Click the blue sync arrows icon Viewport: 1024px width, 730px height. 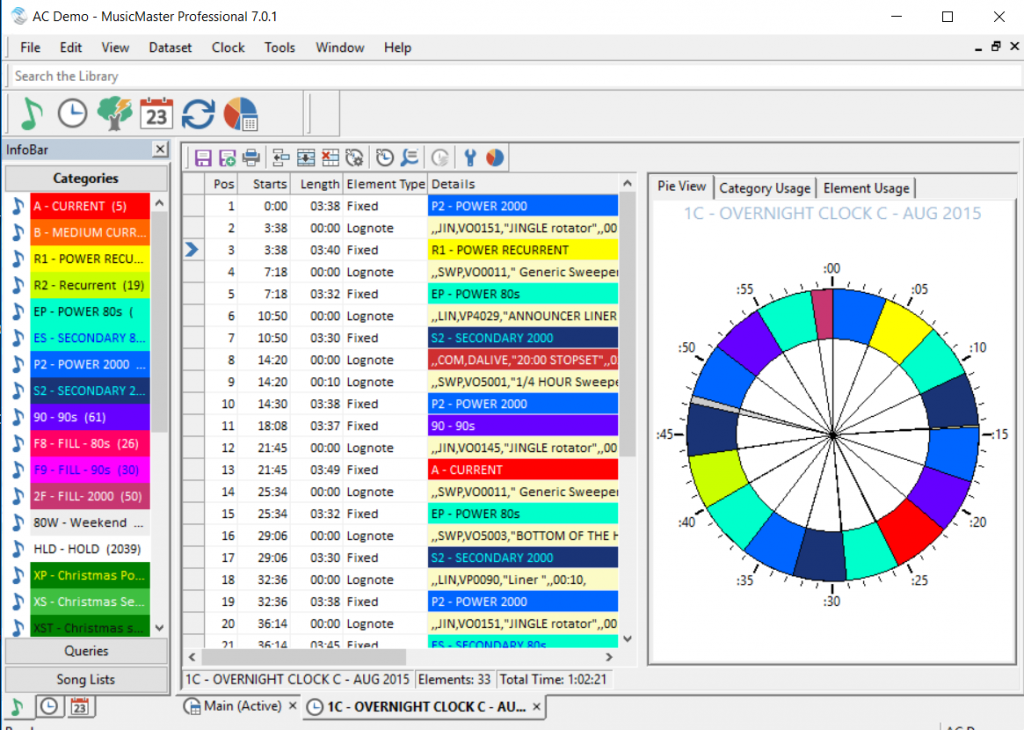(198, 114)
